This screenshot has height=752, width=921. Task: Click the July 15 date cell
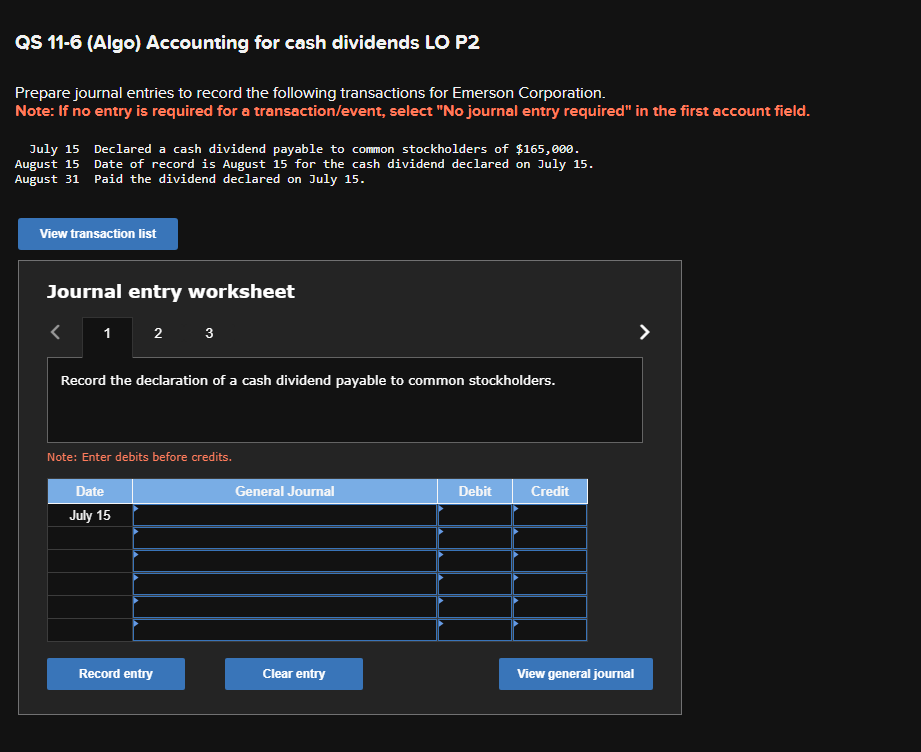[x=90, y=515]
